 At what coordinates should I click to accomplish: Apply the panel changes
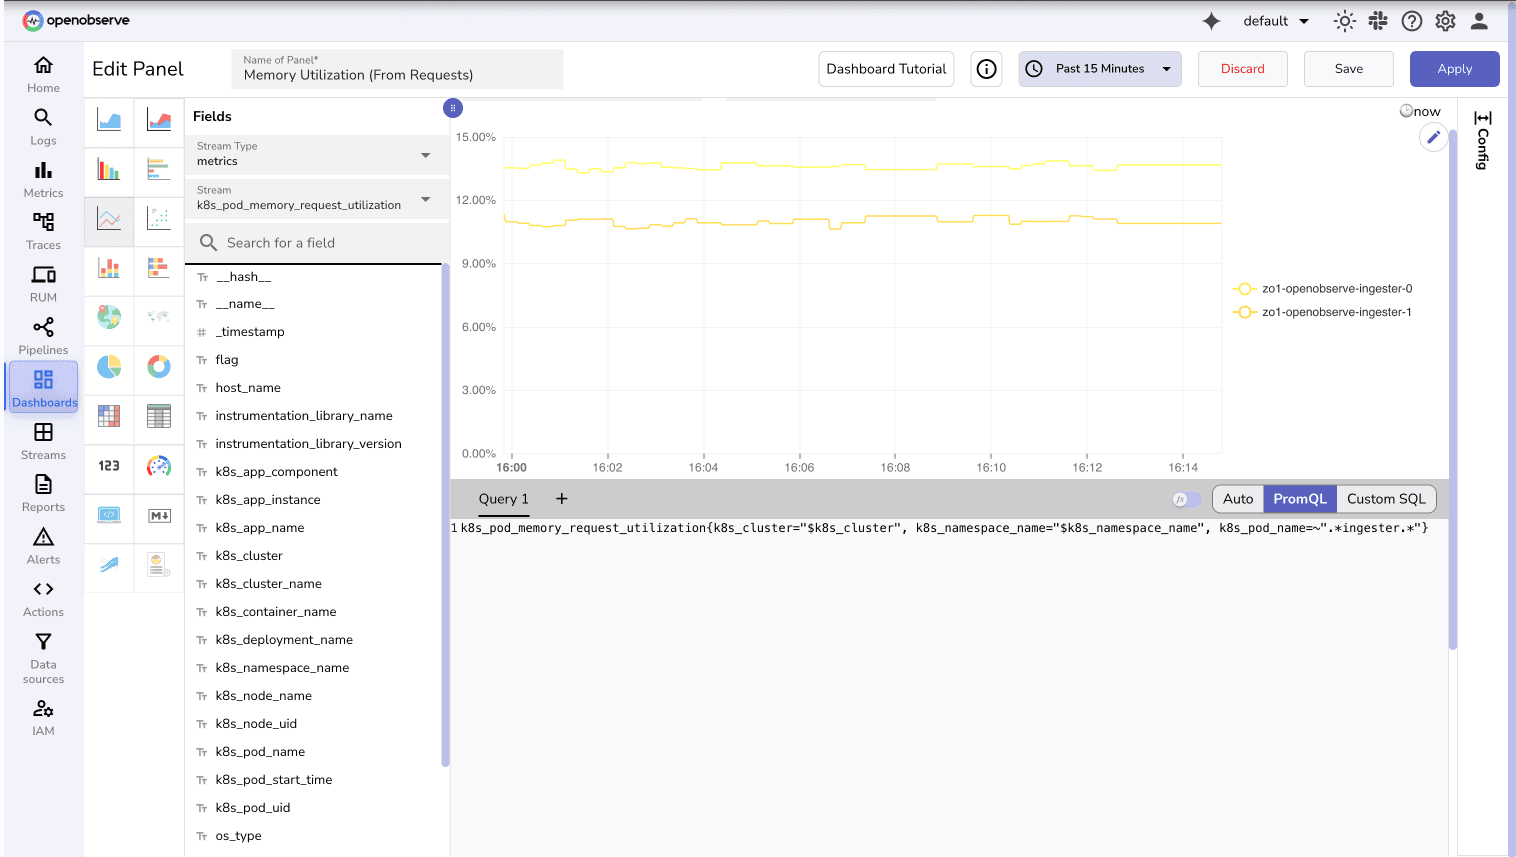pyautogui.click(x=1454, y=68)
